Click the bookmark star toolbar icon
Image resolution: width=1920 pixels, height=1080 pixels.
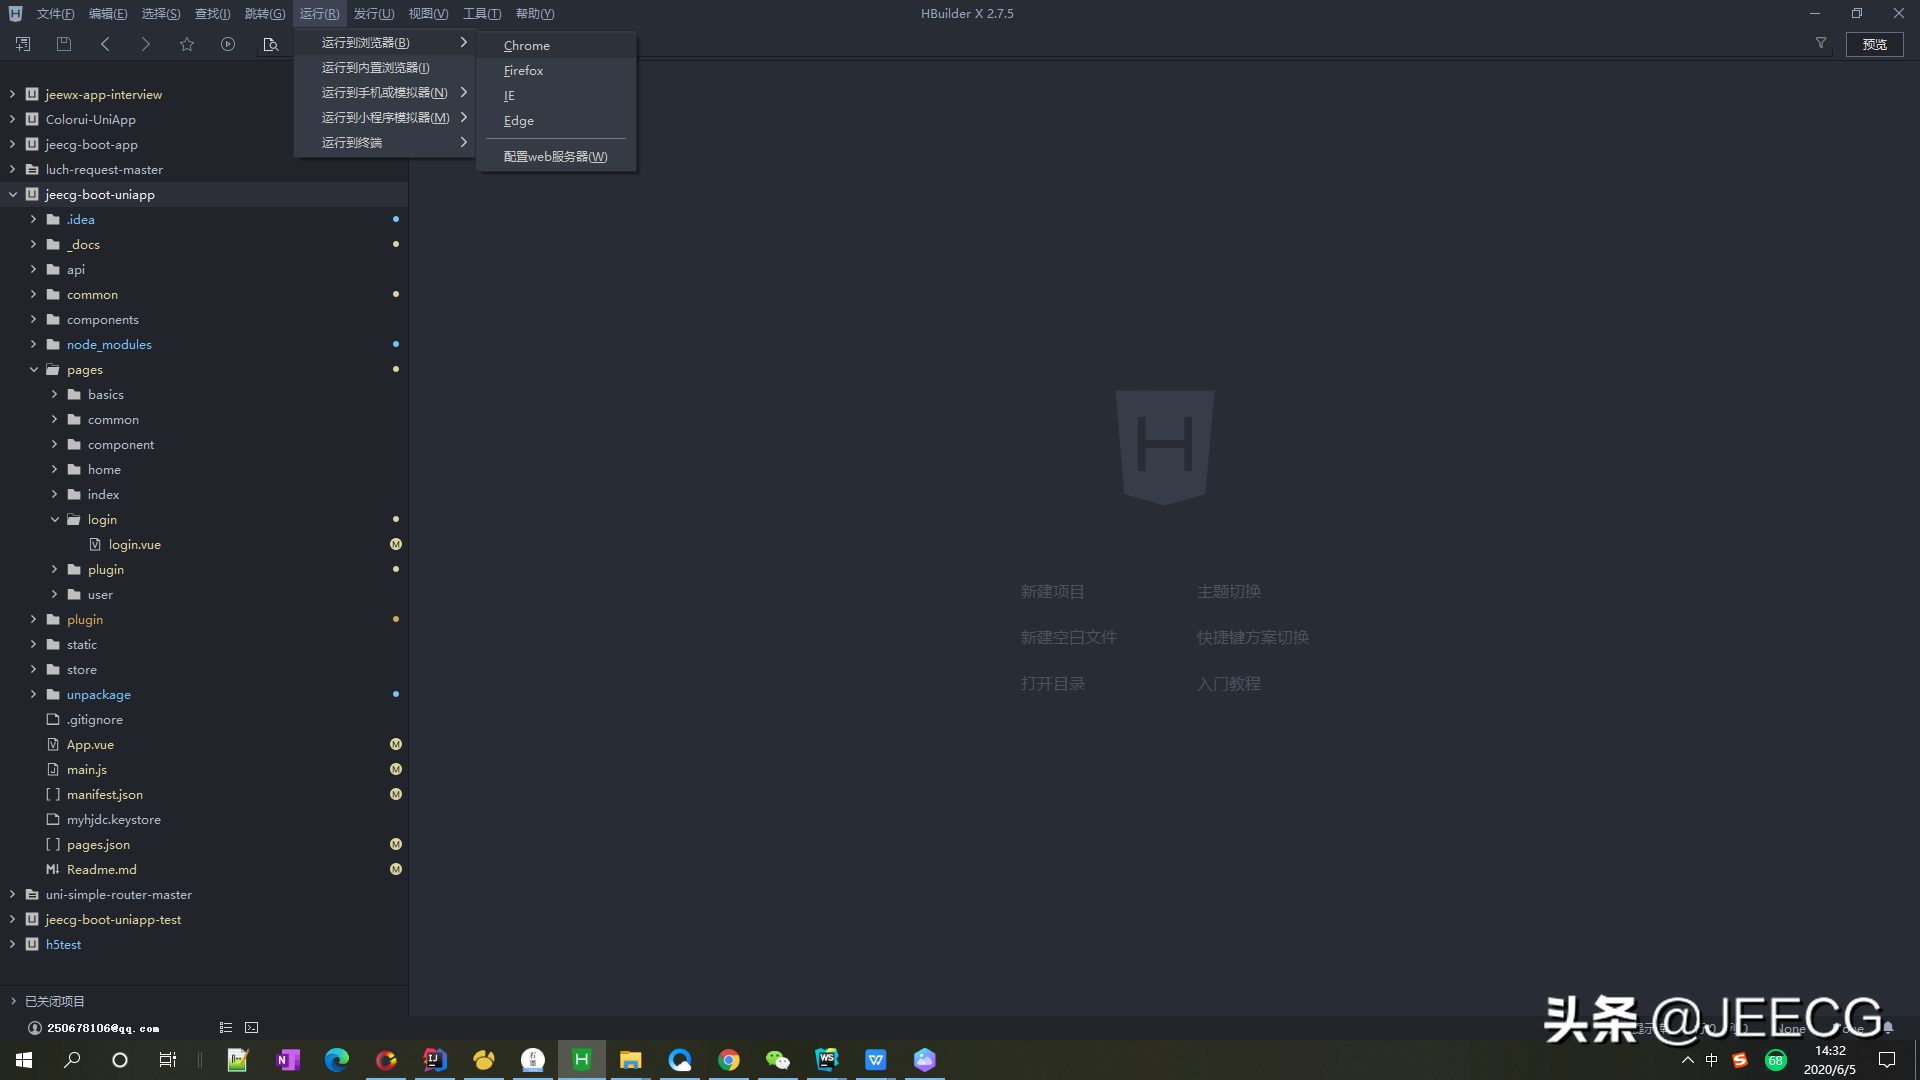[x=187, y=44]
